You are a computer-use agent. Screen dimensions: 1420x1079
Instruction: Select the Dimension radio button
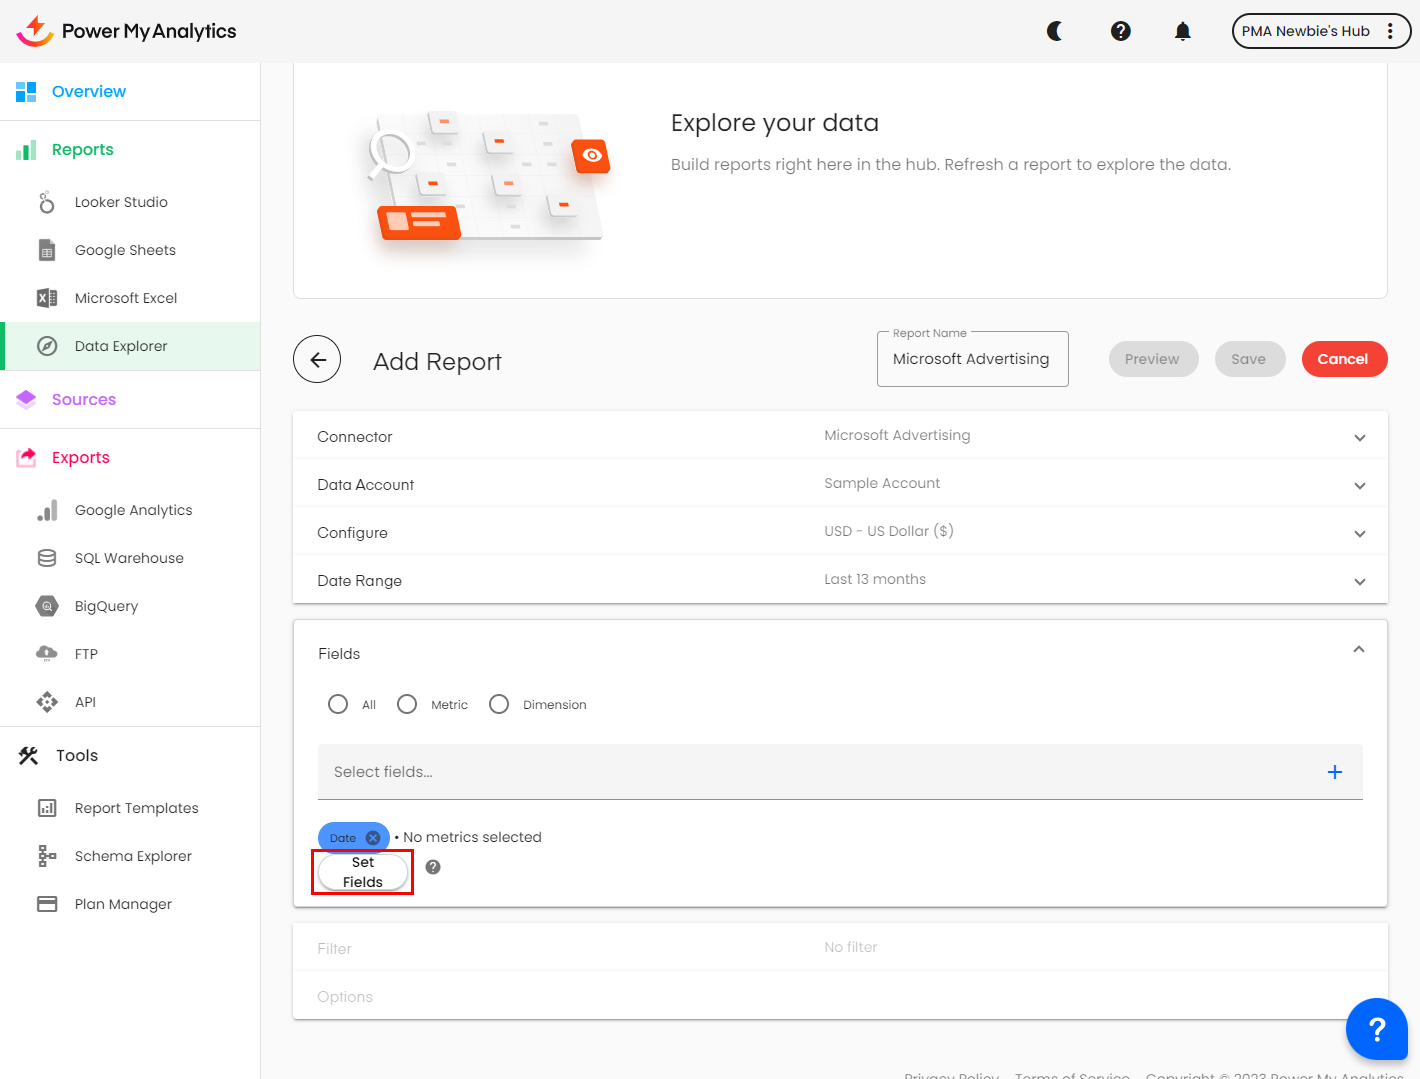499,704
